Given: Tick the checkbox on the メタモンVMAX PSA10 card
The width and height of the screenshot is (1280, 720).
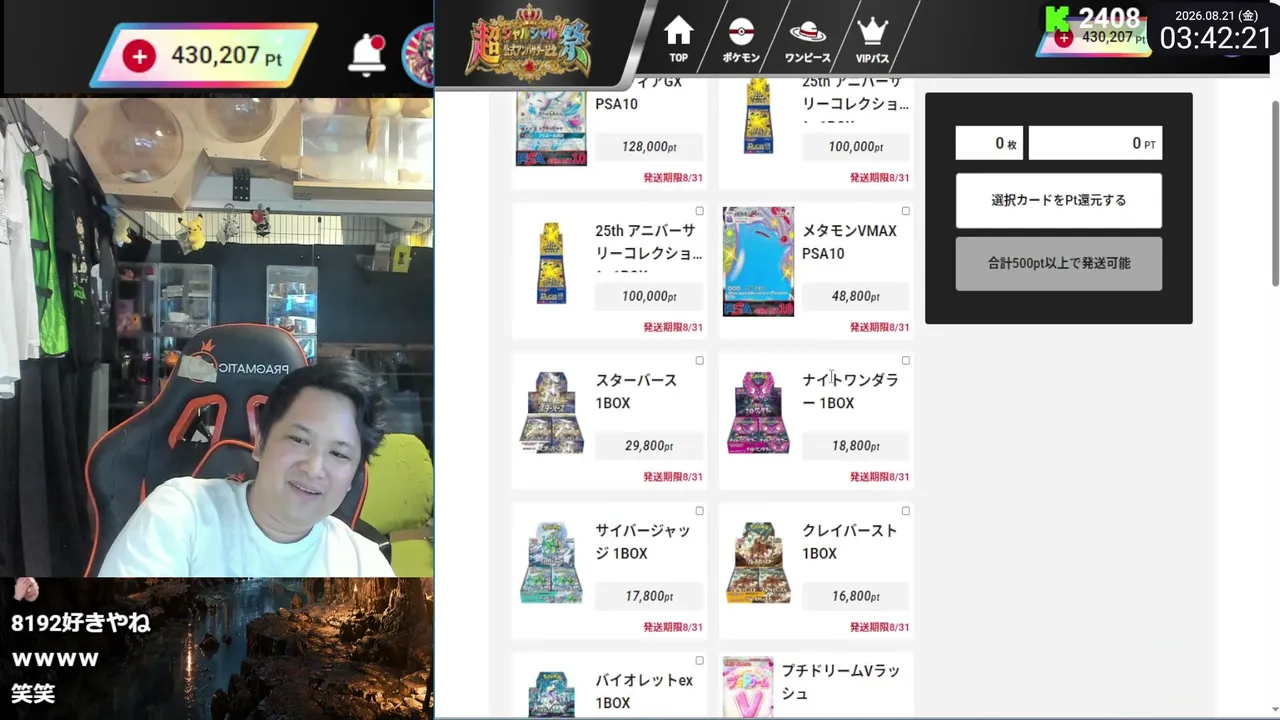Looking at the screenshot, I should (x=906, y=211).
